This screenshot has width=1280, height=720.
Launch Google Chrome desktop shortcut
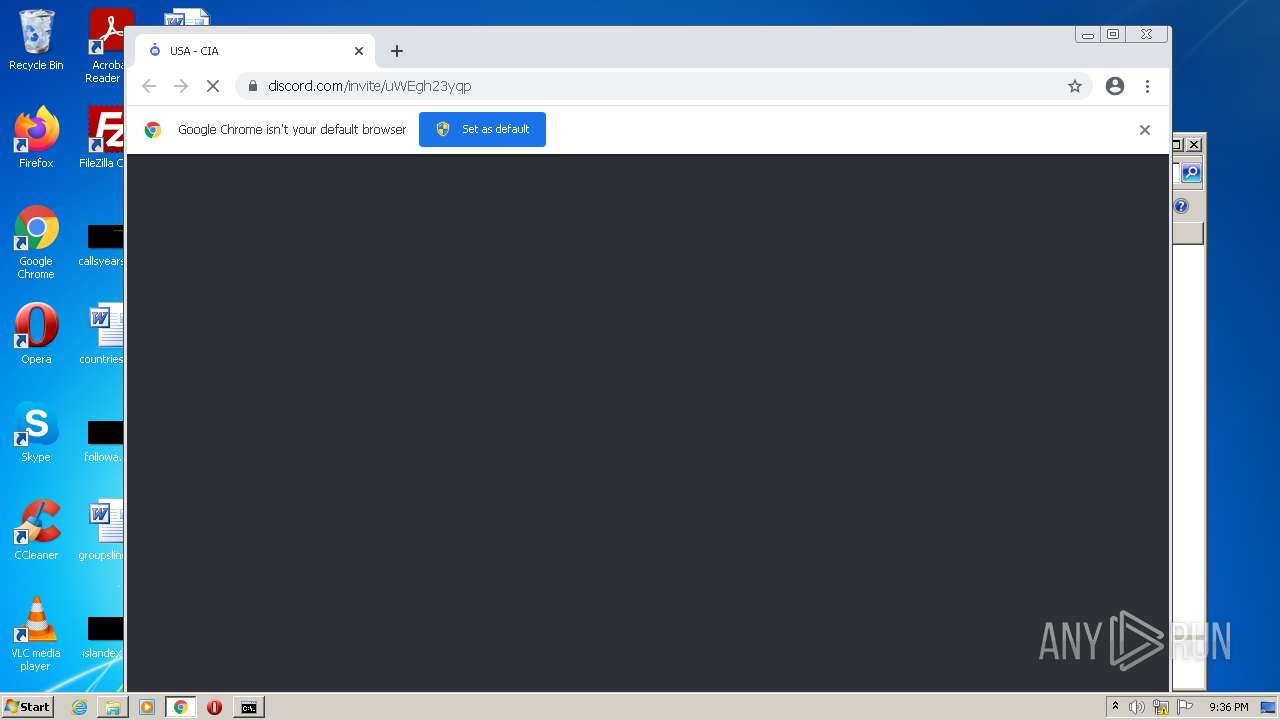[x=36, y=242]
